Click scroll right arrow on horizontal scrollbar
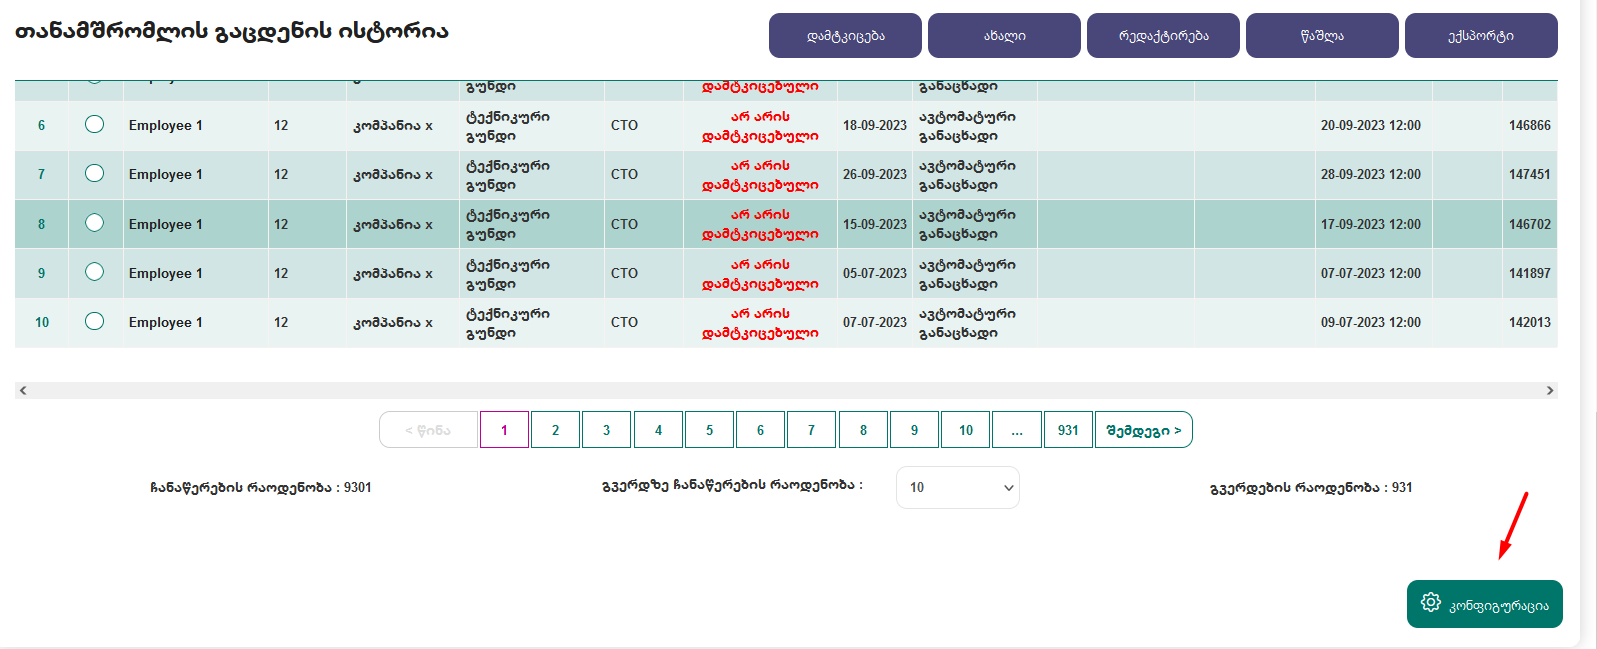Screen dimensions: 1597x649 pos(1550,390)
